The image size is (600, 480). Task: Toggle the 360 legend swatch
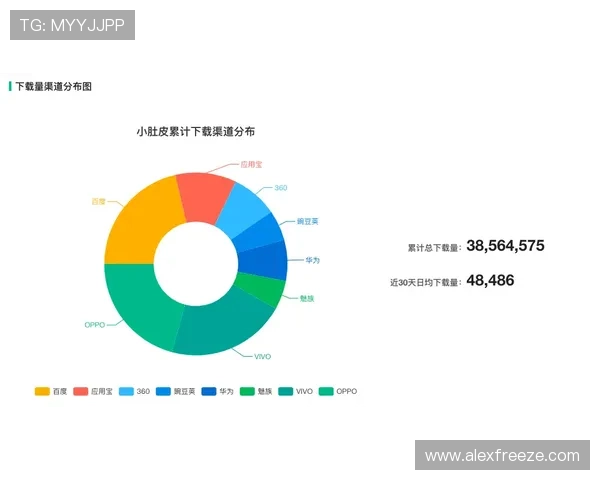pos(126,391)
